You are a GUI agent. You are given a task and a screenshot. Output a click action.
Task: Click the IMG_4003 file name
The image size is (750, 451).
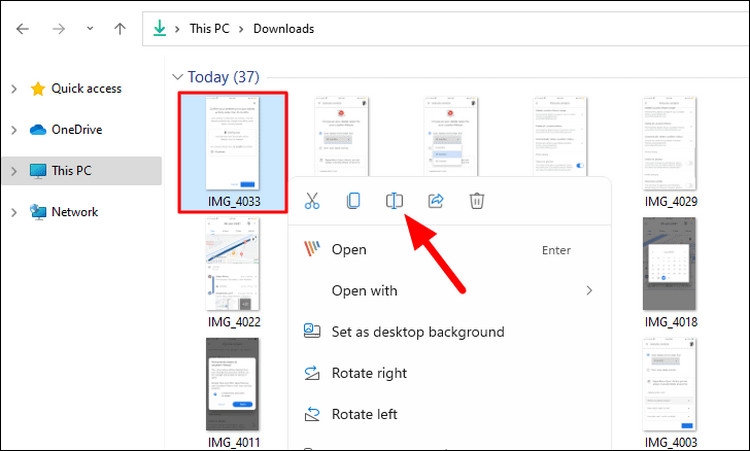coord(671,442)
